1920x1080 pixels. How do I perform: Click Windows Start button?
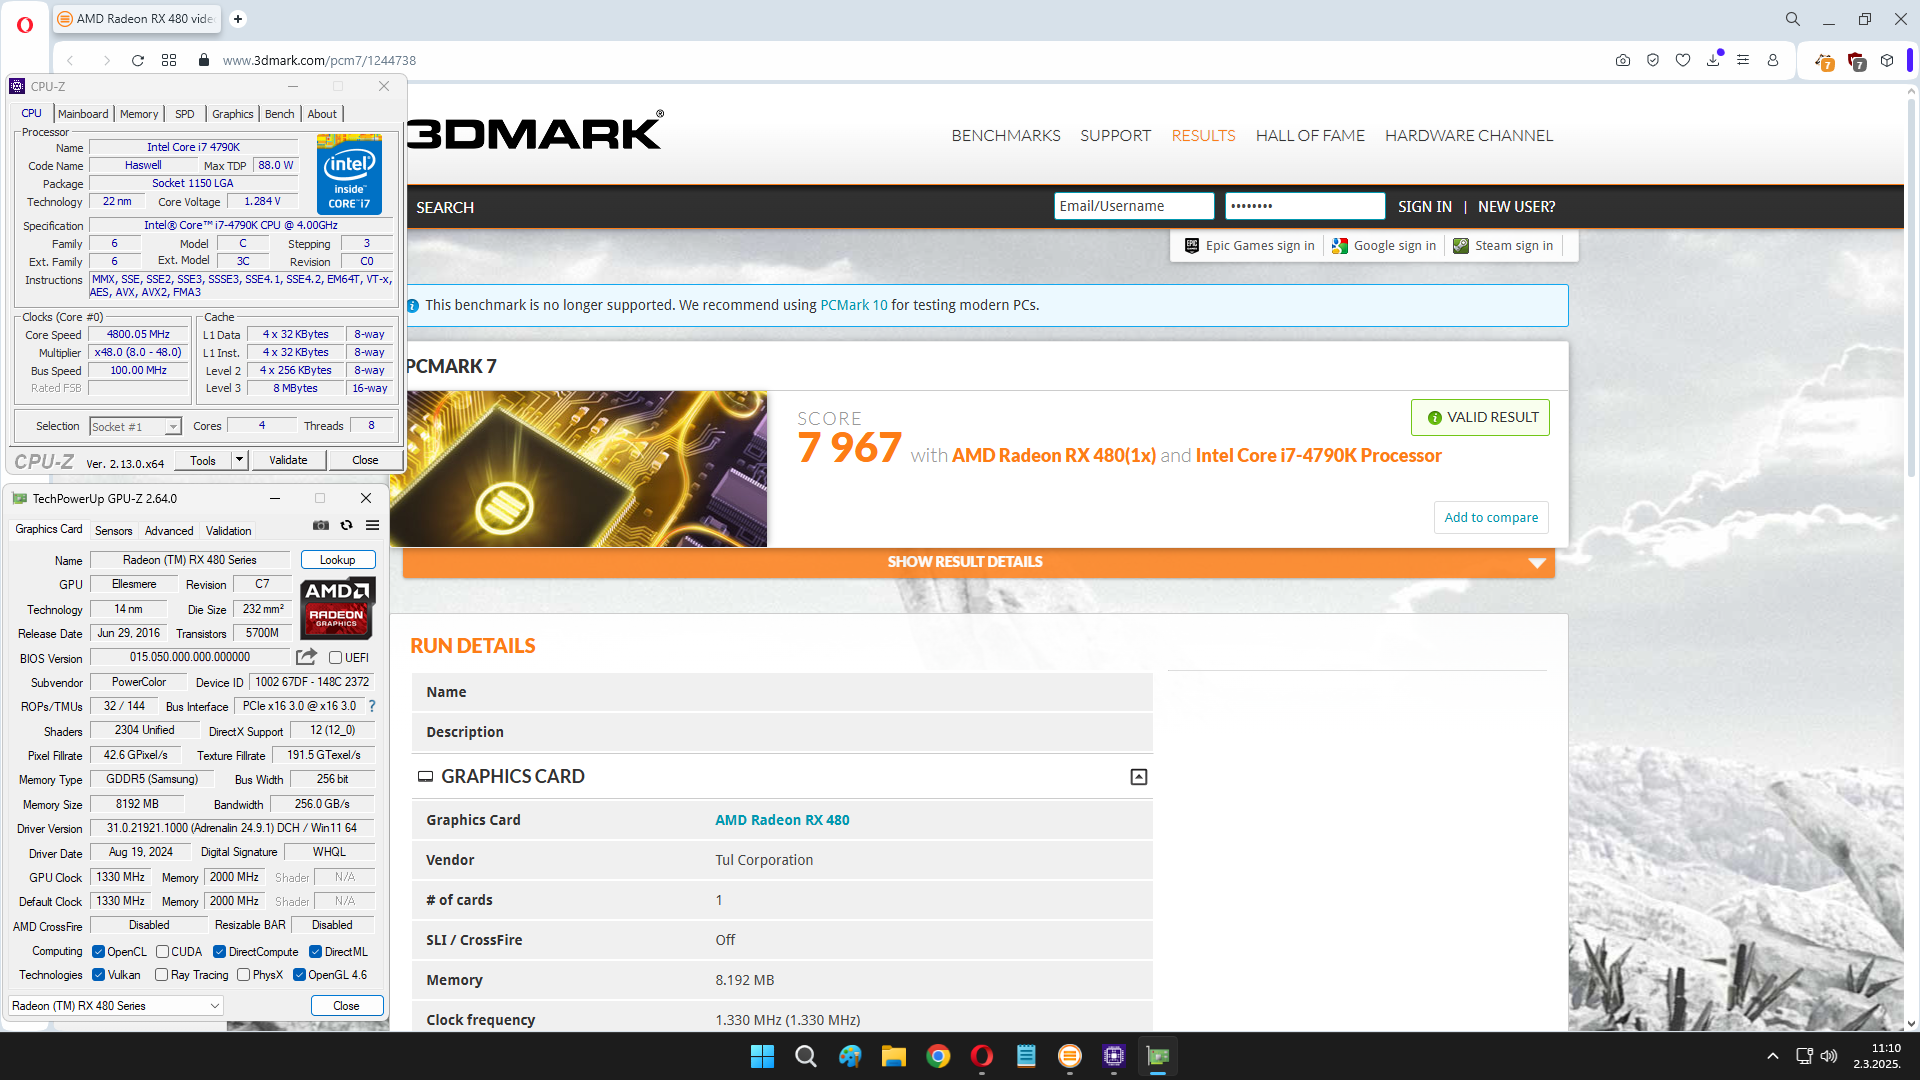pos(762,1056)
